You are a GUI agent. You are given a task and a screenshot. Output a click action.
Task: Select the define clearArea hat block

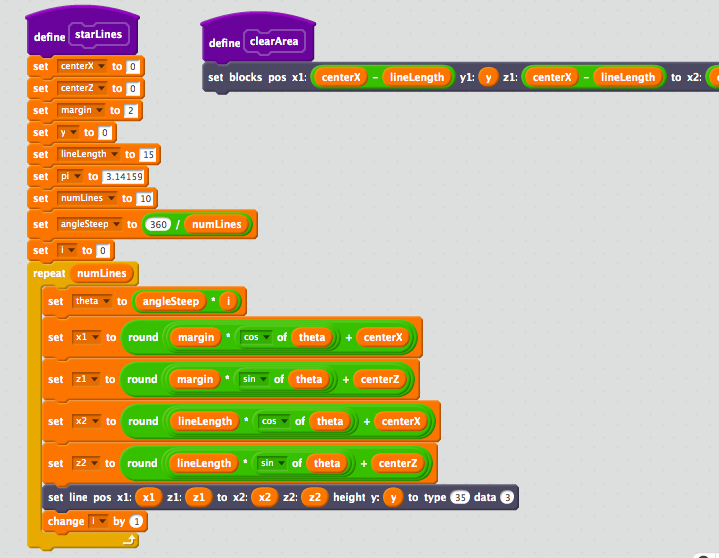pyautogui.click(x=258, y=39)
